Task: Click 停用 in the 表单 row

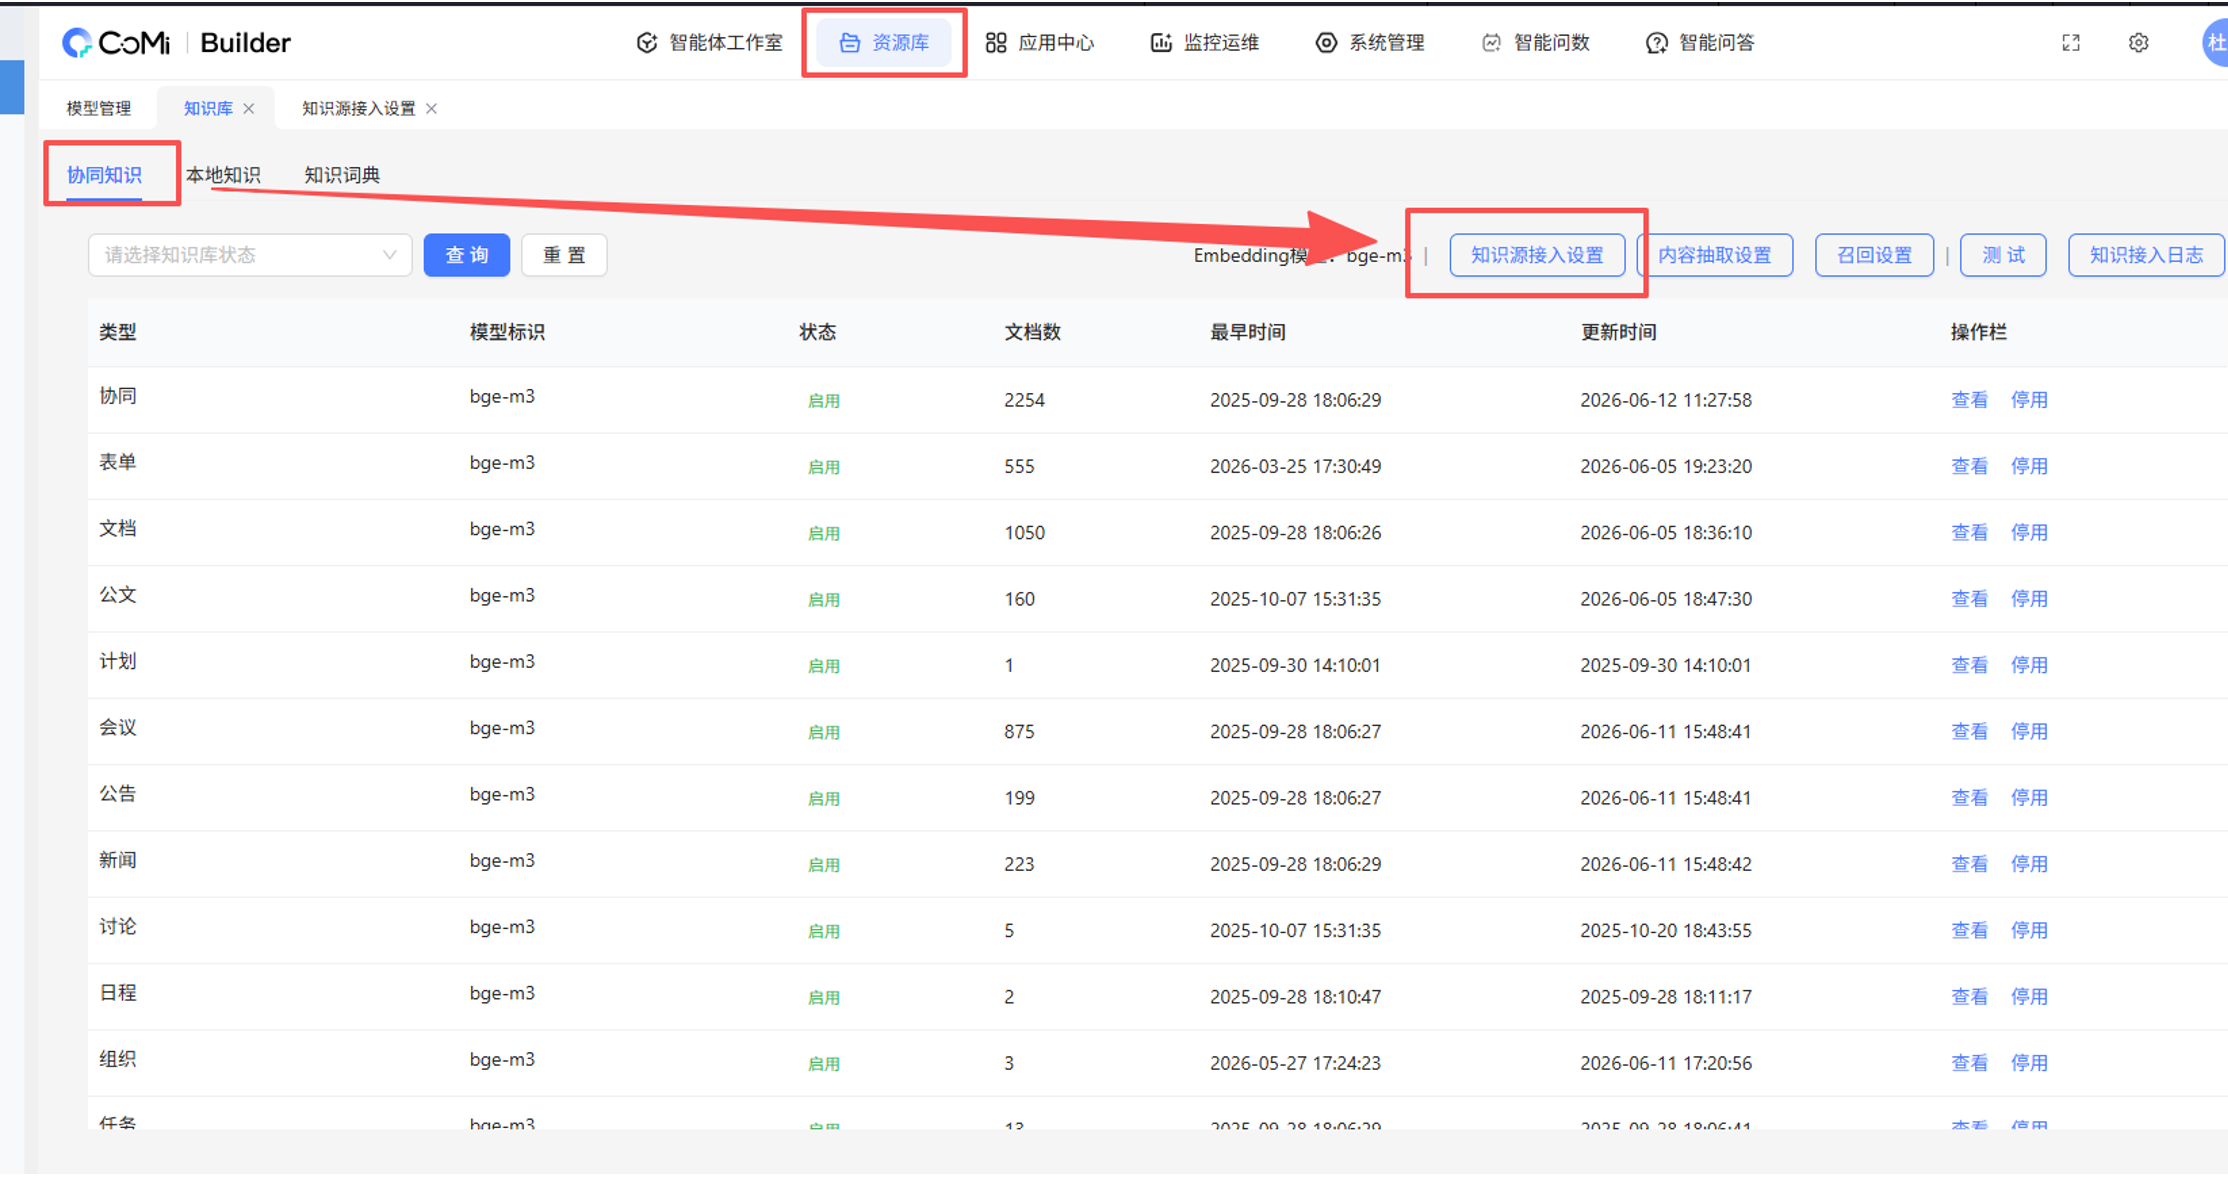Action: coord(2029,466)
